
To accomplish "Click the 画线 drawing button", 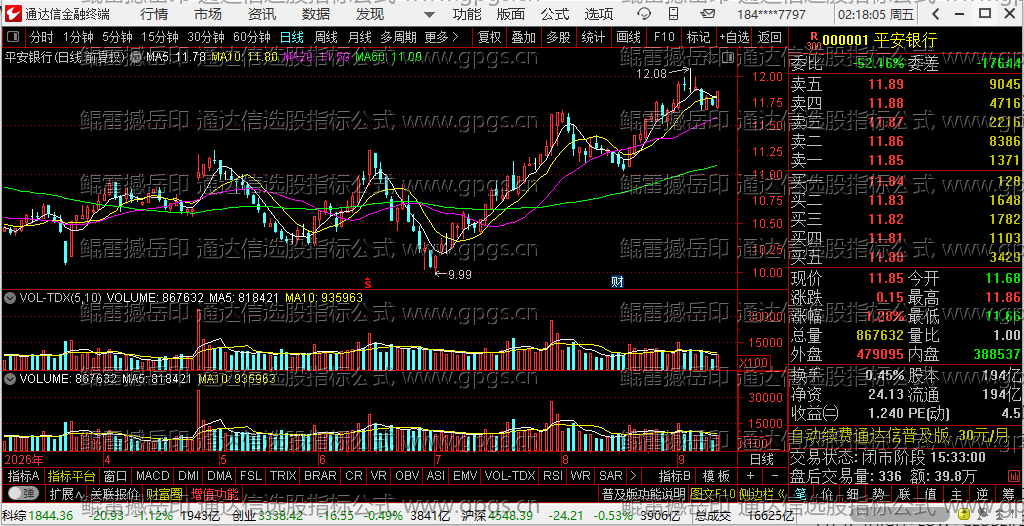I will (628, 38).
